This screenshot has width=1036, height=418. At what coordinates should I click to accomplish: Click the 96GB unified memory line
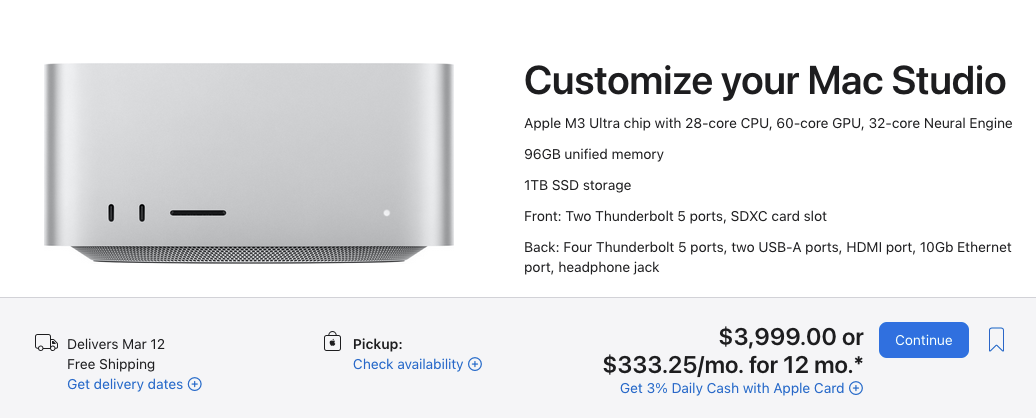tap(594, 155)
